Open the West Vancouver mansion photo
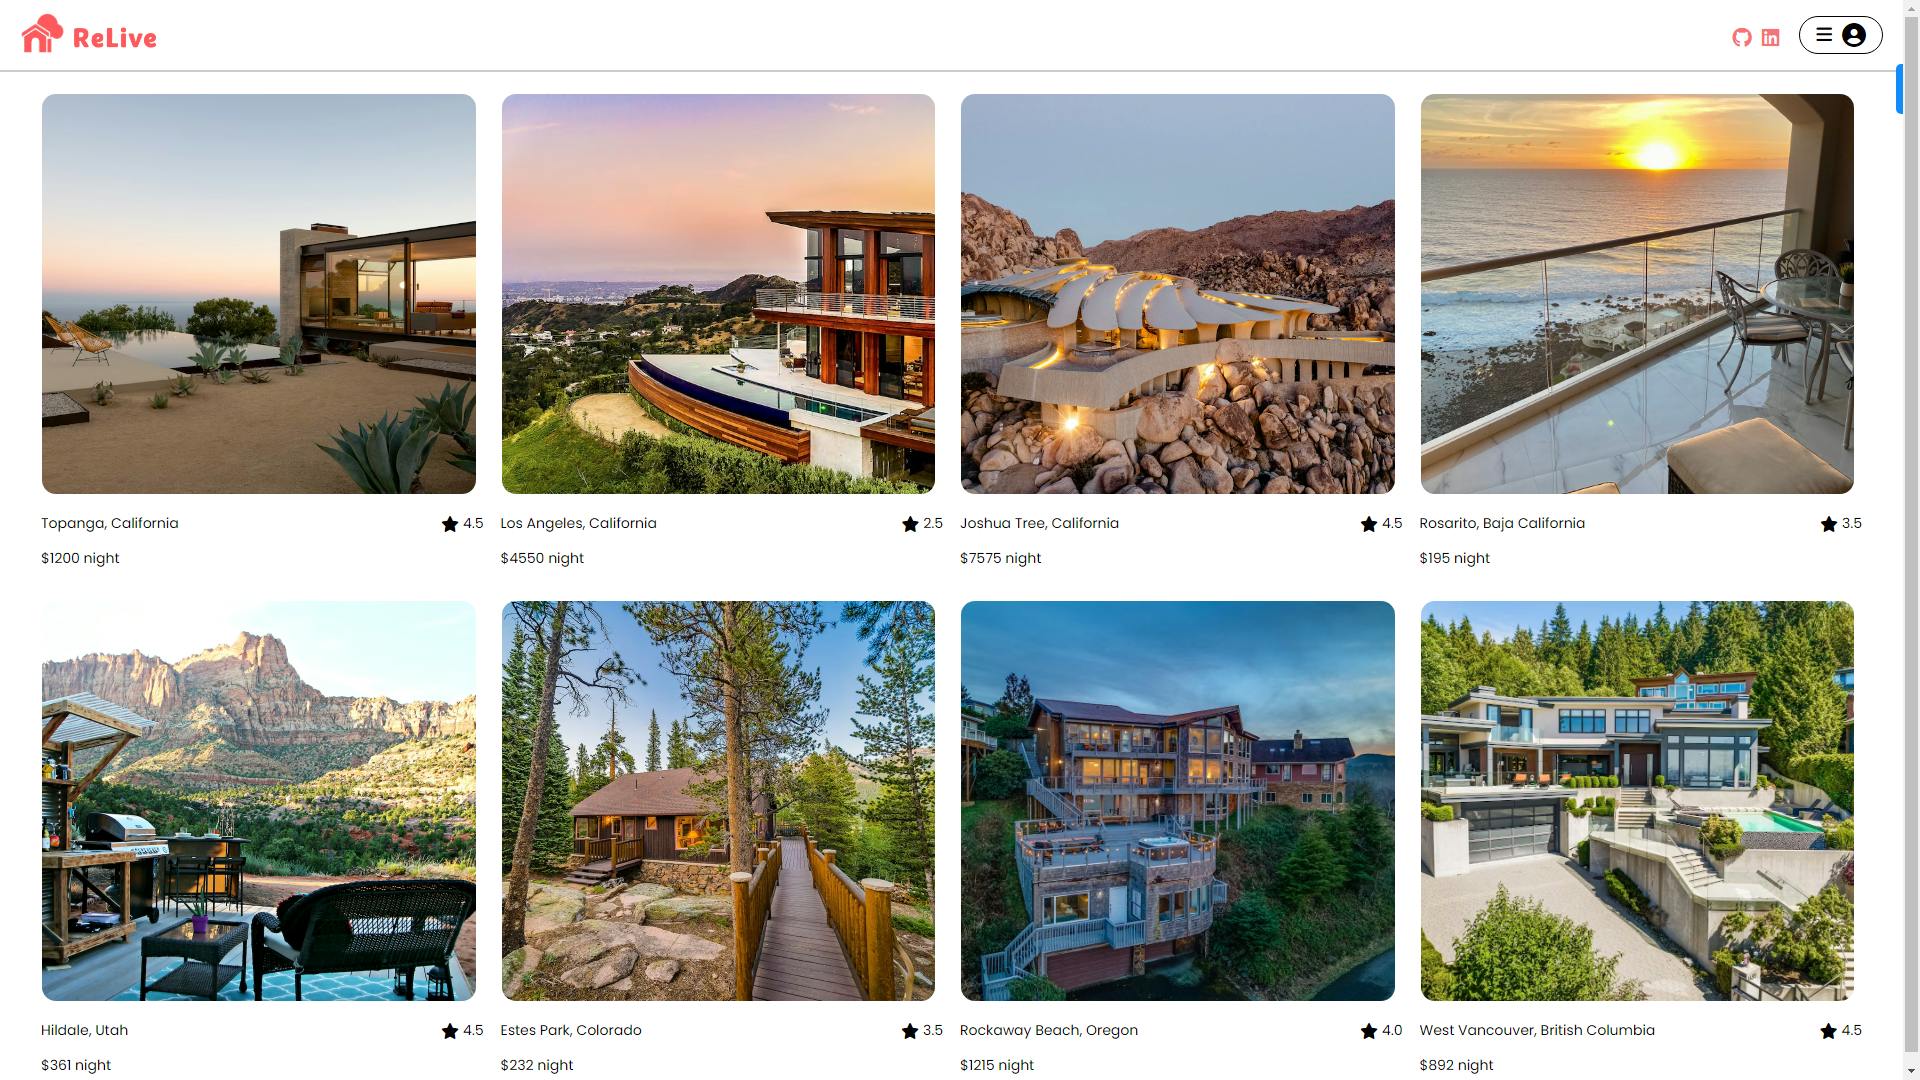This screenshot has height=1080, width=1920. click(1637, 801)
